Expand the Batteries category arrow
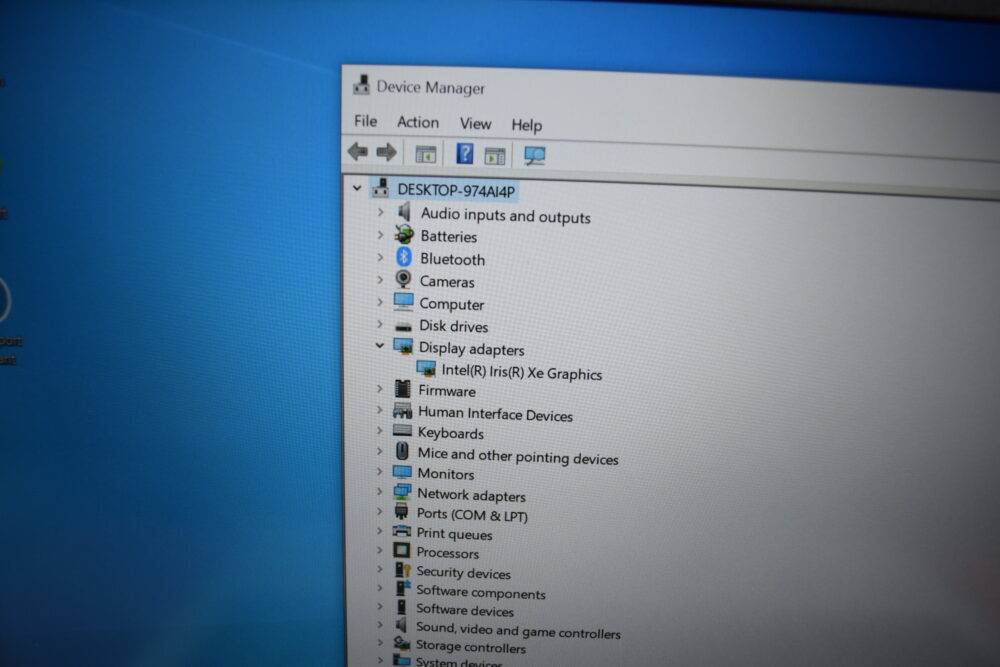Image resolution: width=1000 pixels, height=667 pixels. [381, 235]
